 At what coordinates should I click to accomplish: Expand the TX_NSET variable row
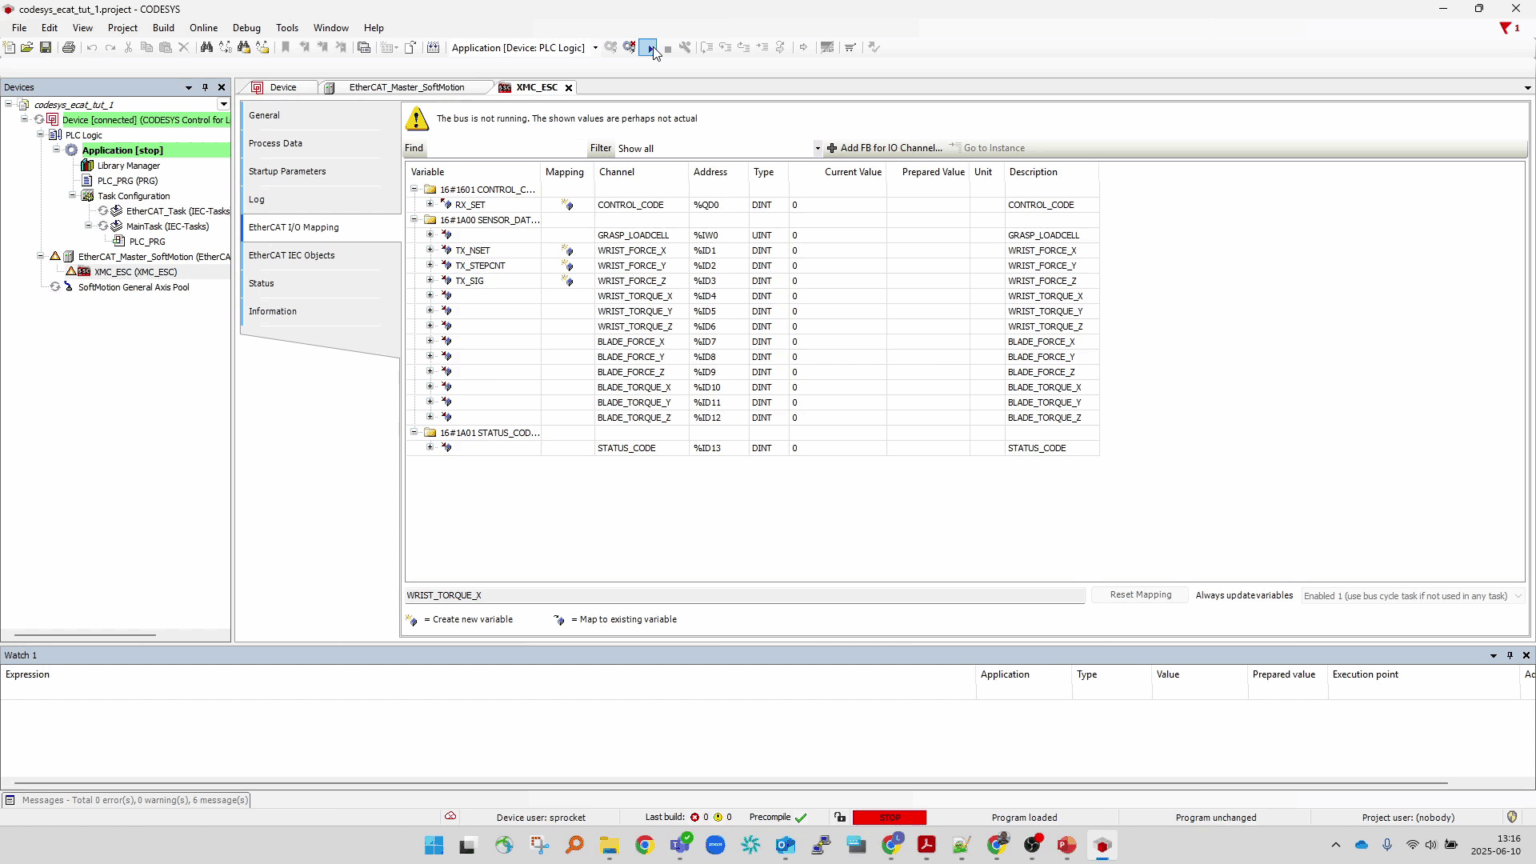[430, 250]
